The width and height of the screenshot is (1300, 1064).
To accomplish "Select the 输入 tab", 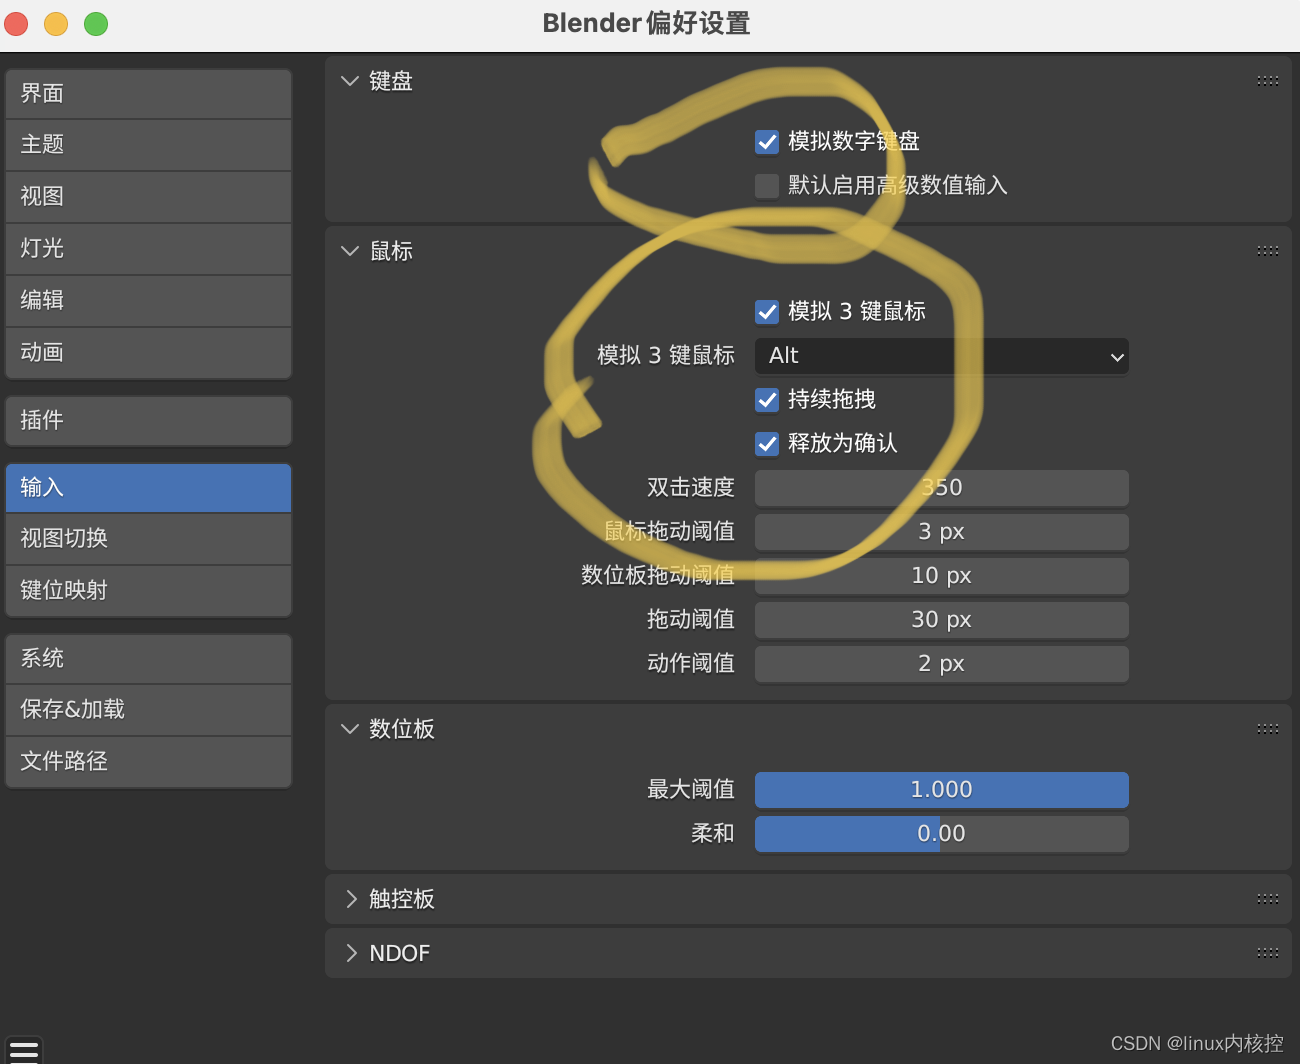I will pyautogui.click(x=148, y=488).
